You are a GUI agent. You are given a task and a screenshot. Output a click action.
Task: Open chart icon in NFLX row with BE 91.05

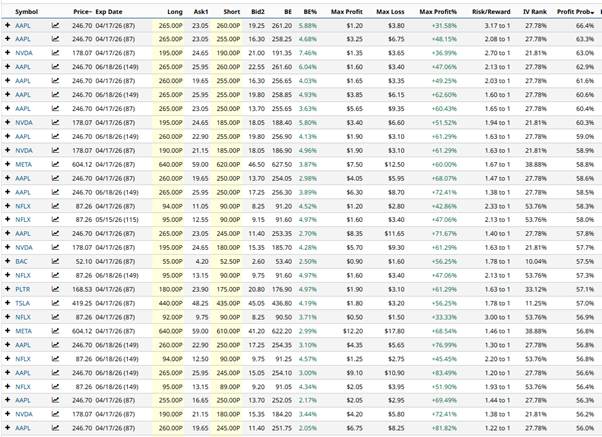tap(55, 387)
